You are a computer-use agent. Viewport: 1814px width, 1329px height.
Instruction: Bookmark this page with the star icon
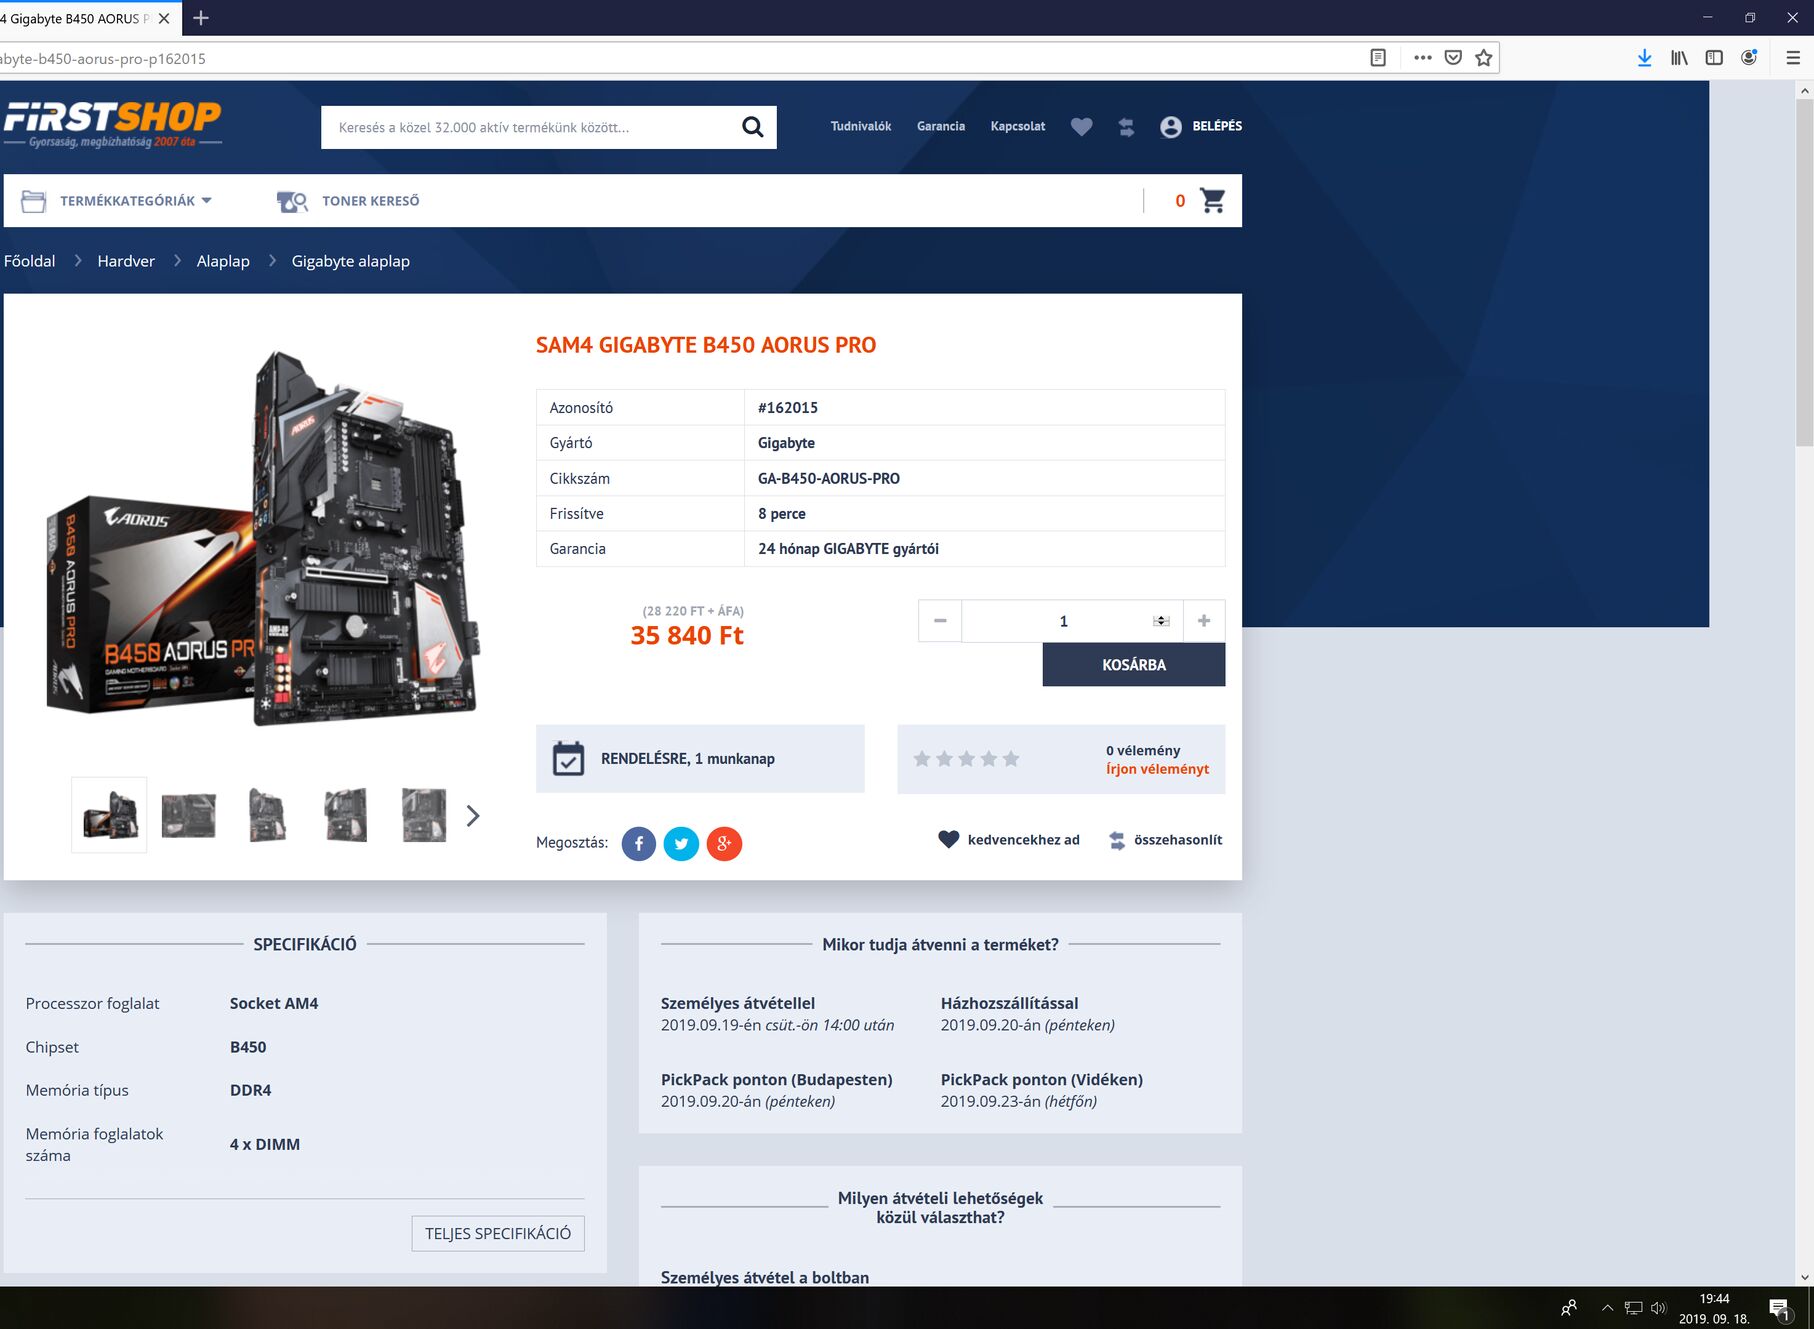coord(1484,58)
